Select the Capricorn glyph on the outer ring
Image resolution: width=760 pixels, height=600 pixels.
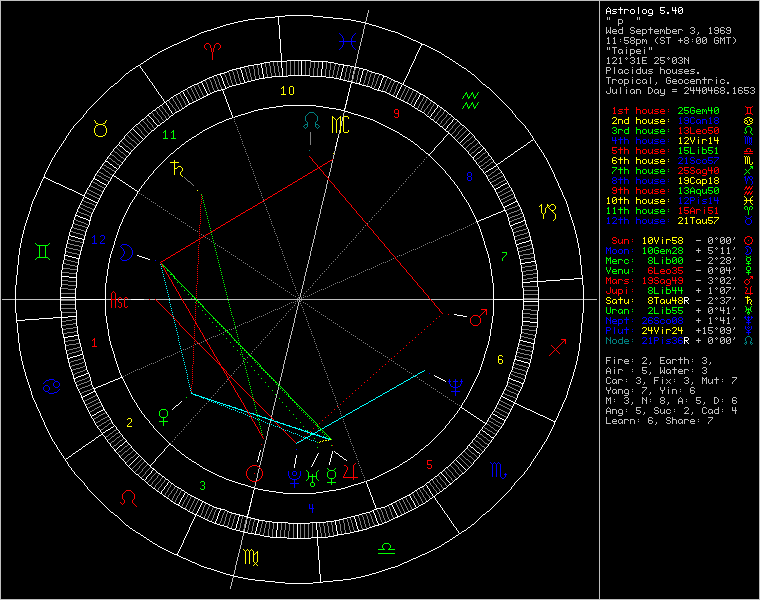click(x=548, y=211)
